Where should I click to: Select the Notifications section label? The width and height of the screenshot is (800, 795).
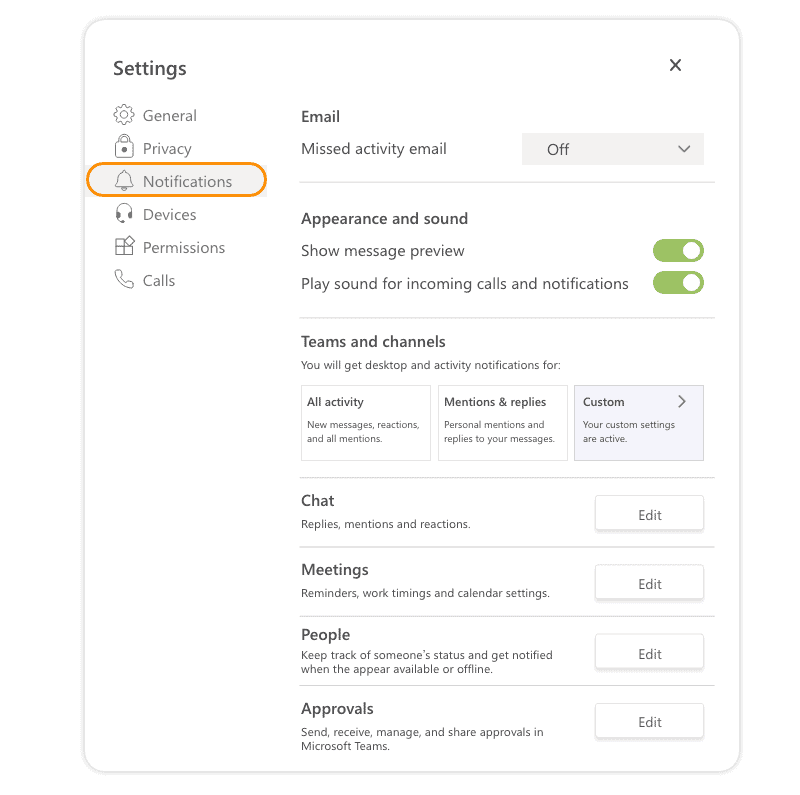(x=187, y=182)
